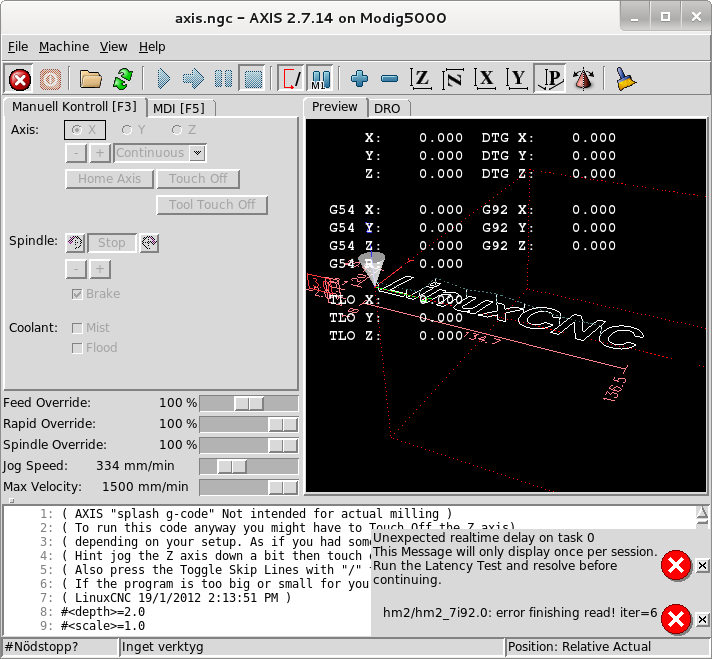Dismiss the hm2_7i92 read error message

tap(702, 619)
